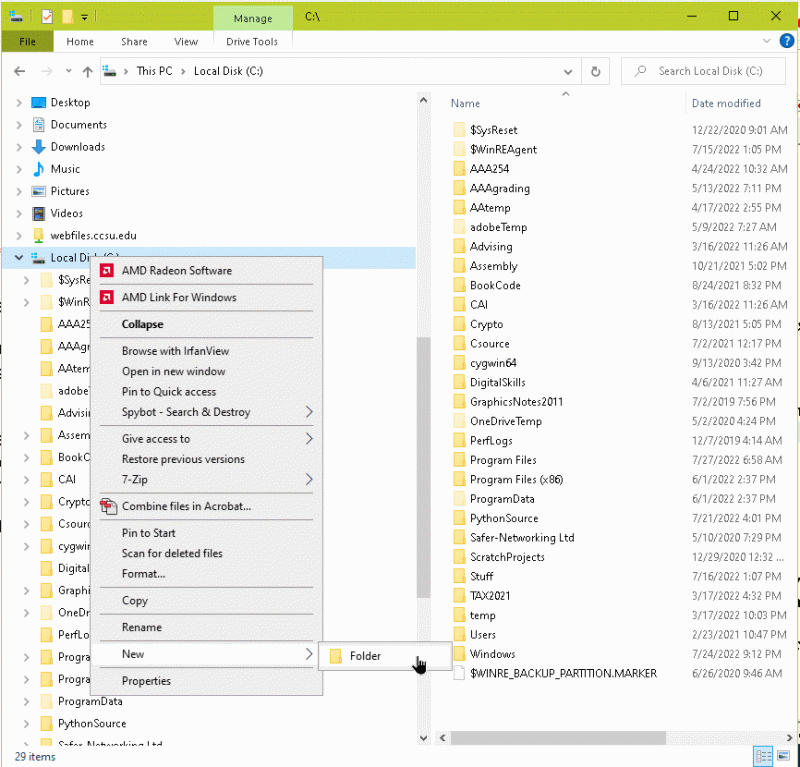Click the webfiles.ccsu.edu network drive icon
800x767 pixels.
tap(38, 235)
